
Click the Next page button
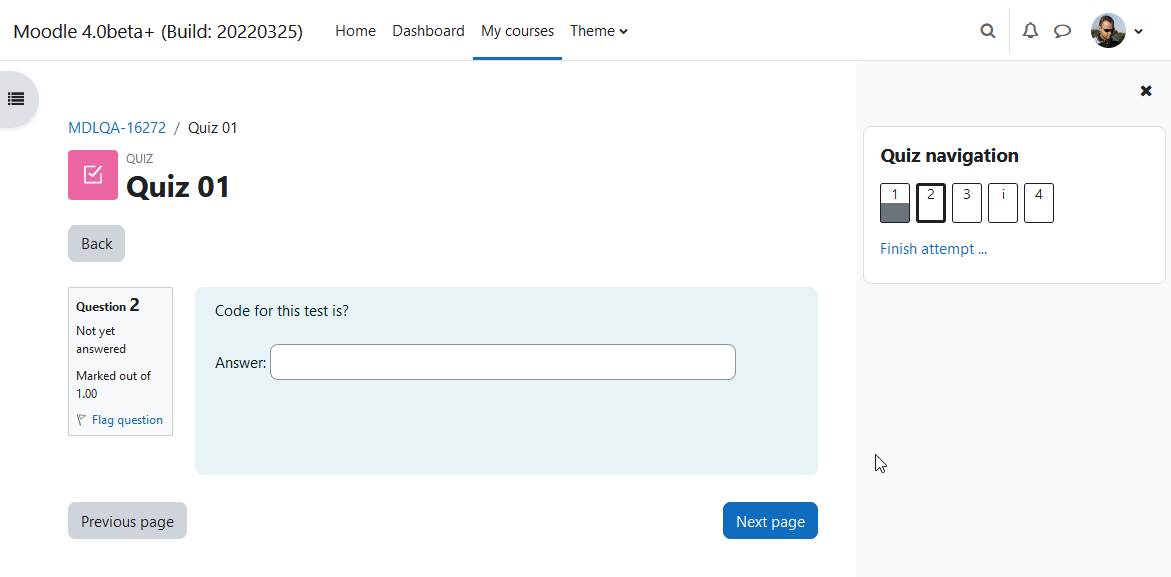click(770, 520)
